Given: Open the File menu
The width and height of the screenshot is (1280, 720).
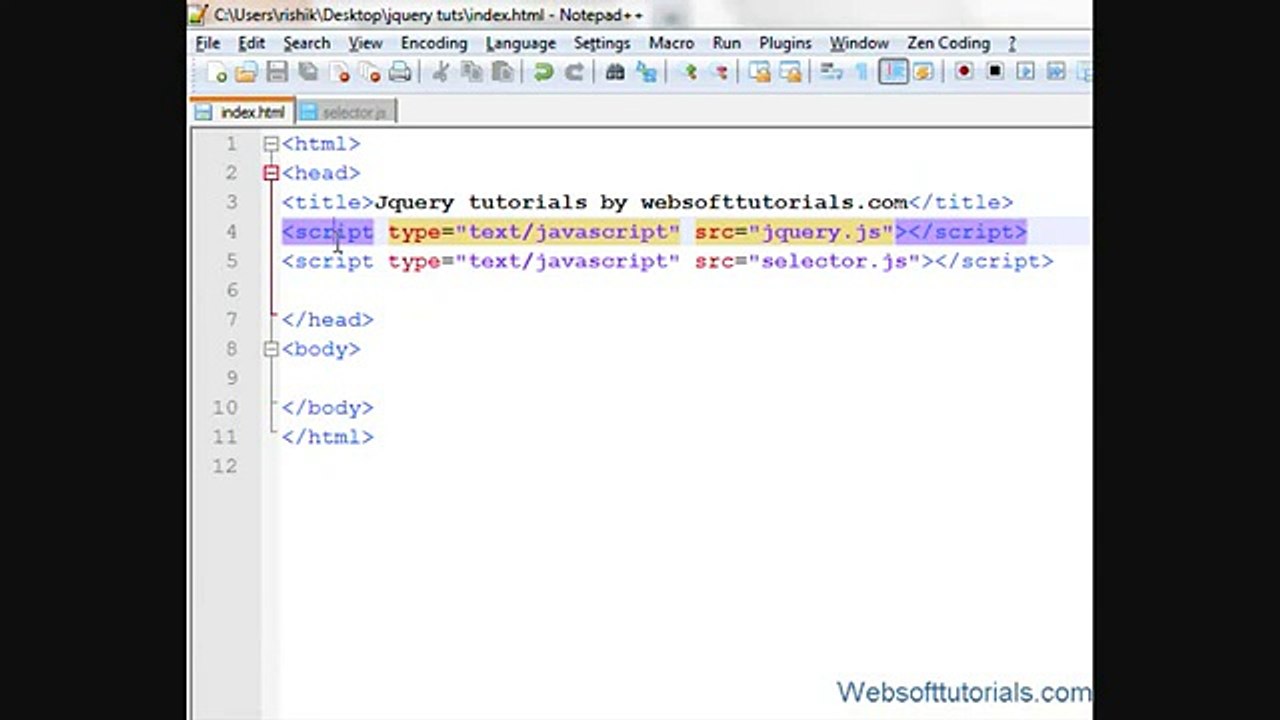Looking at the screenshot, I should [x=207, y=43].
